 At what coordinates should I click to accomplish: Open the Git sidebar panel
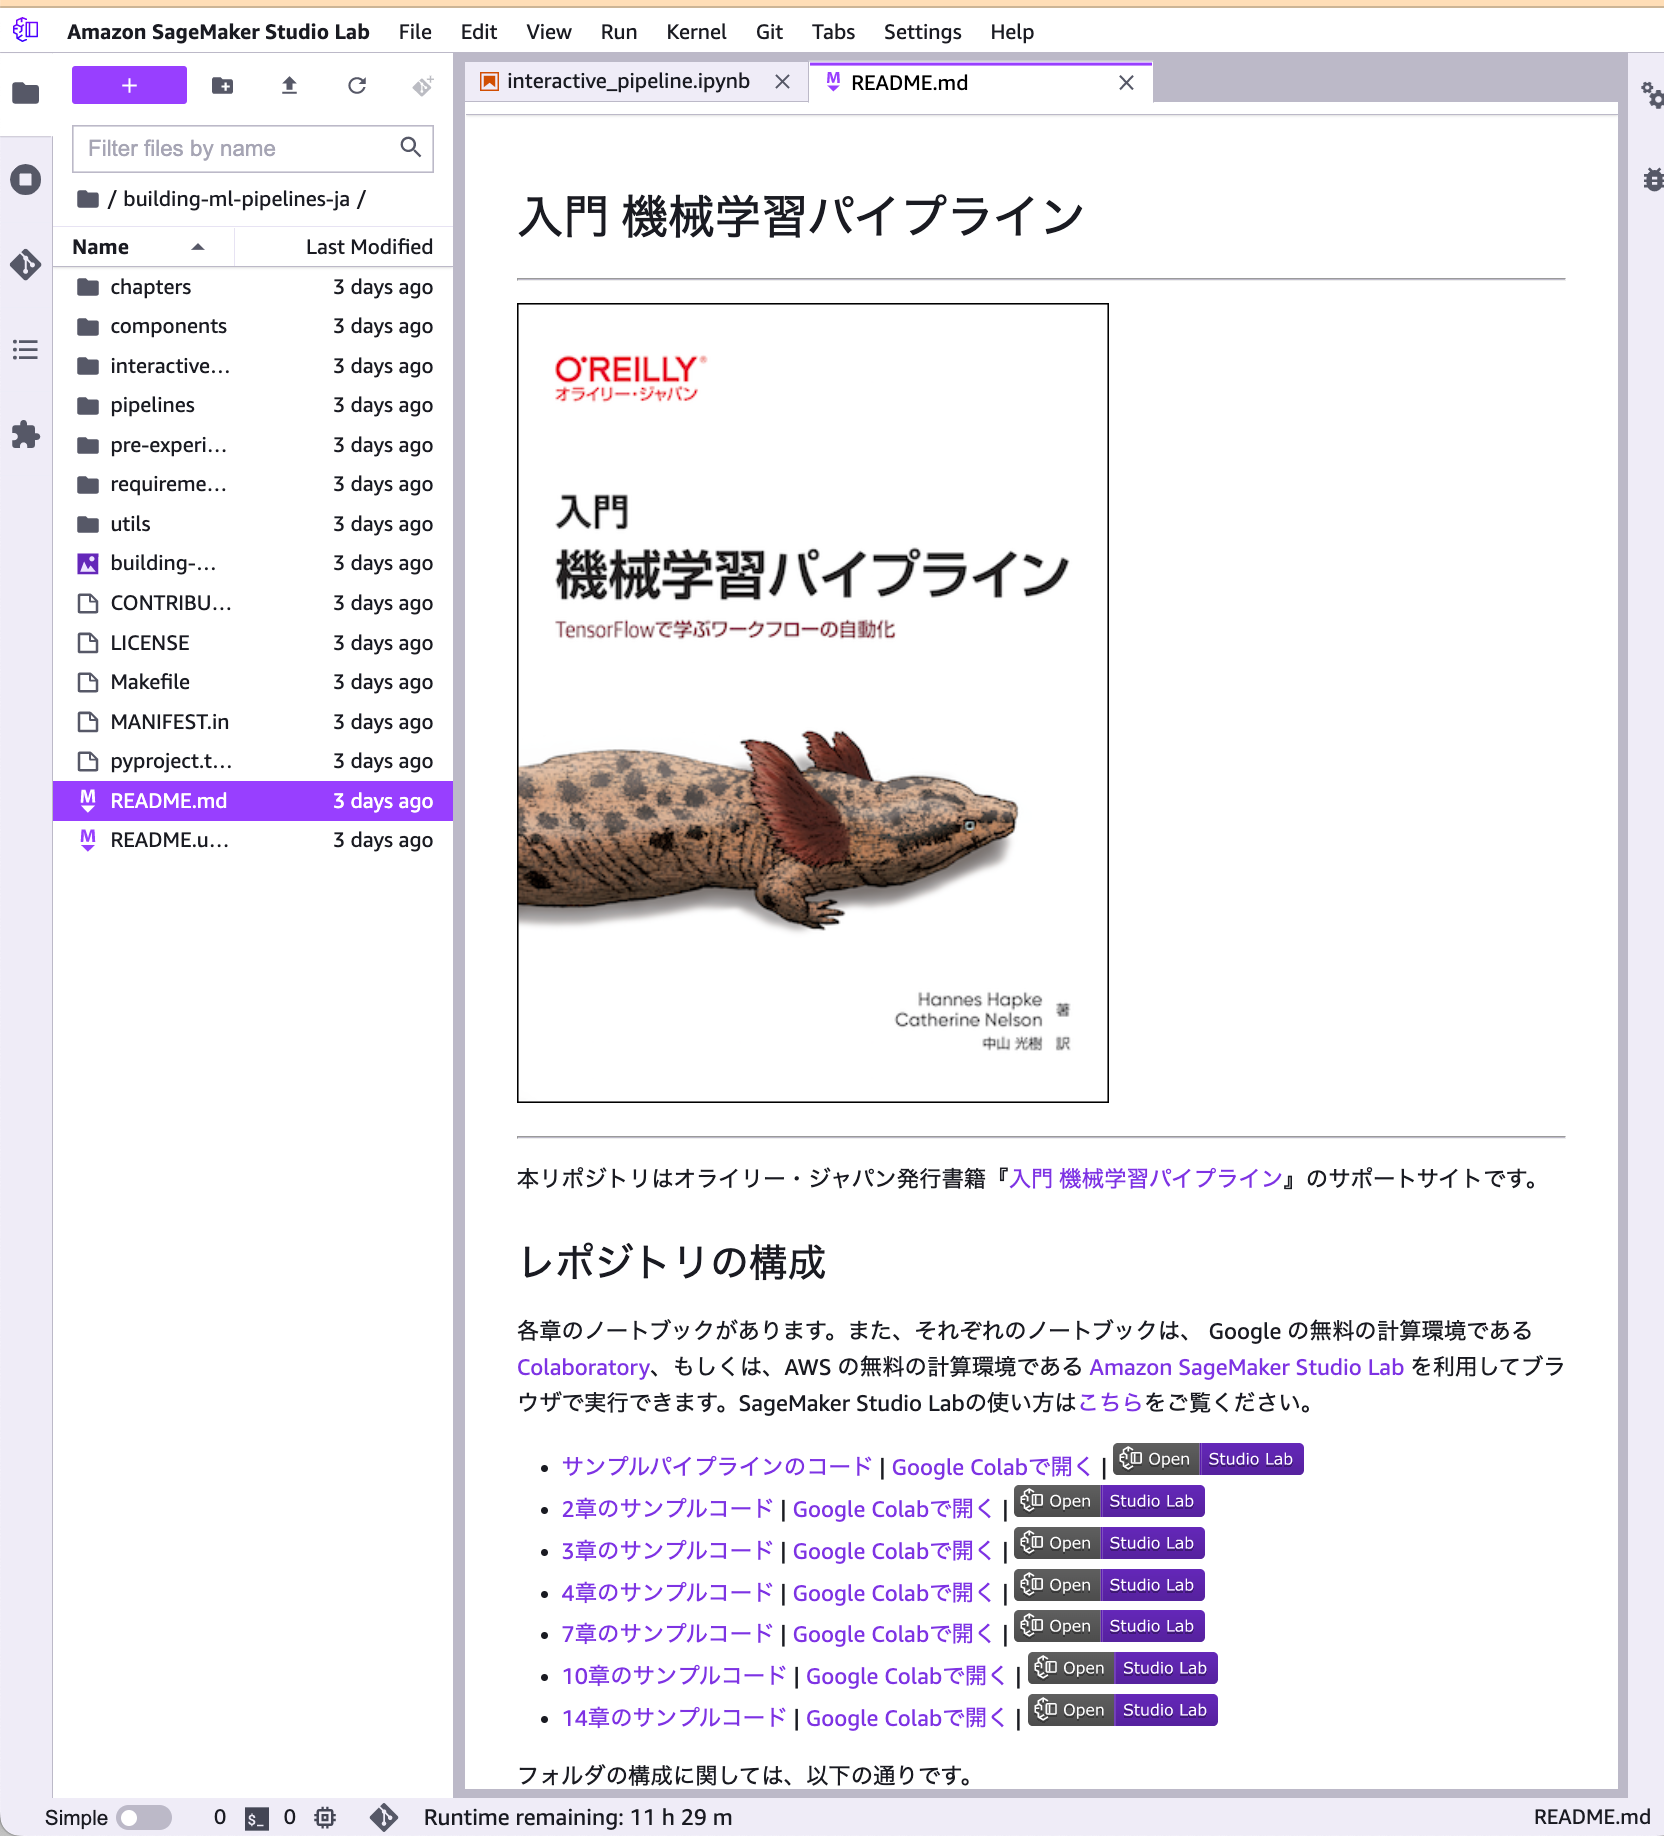pyautogui.click(x=26, y=265)
